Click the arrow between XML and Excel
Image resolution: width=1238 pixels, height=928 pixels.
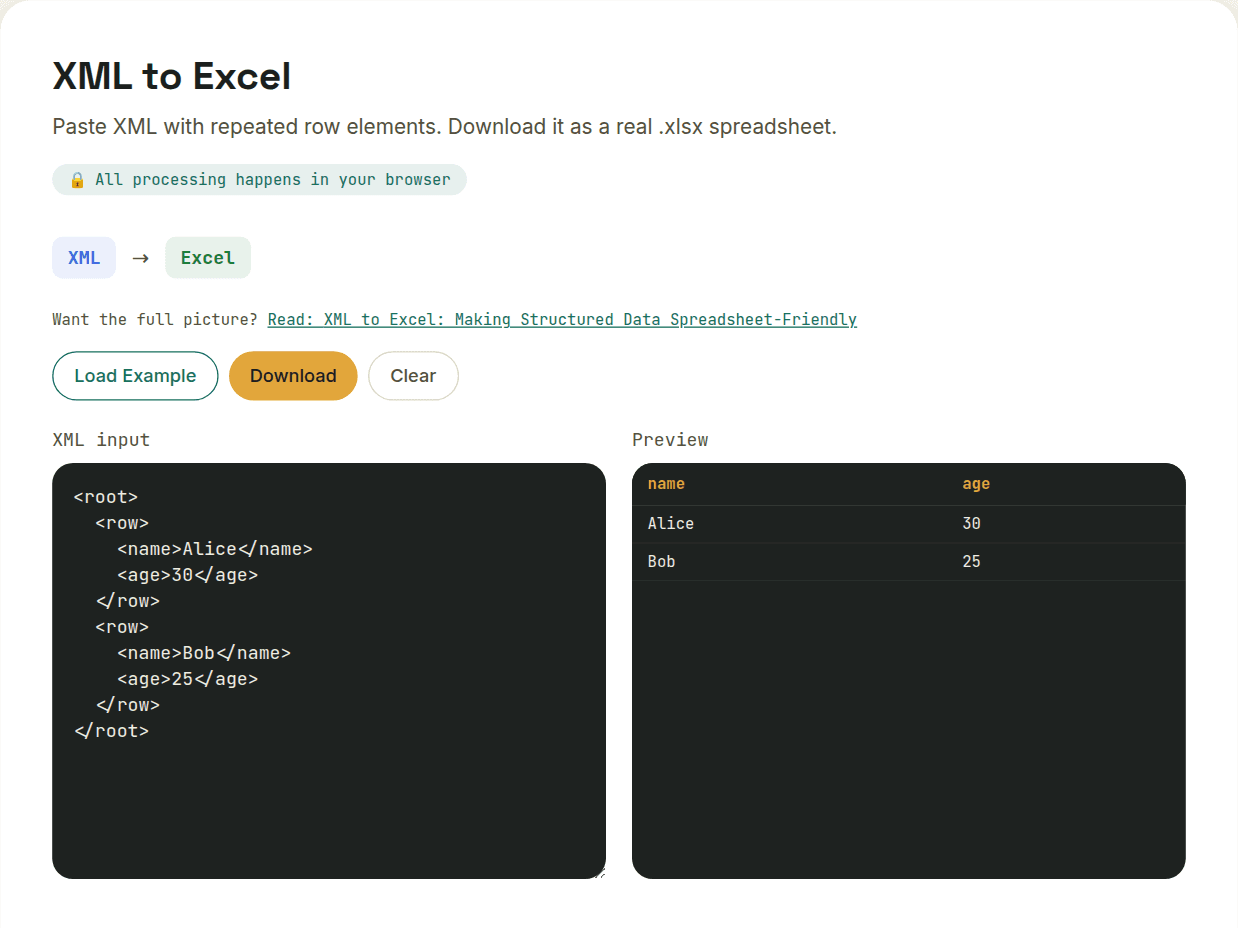tap(141, 258)
